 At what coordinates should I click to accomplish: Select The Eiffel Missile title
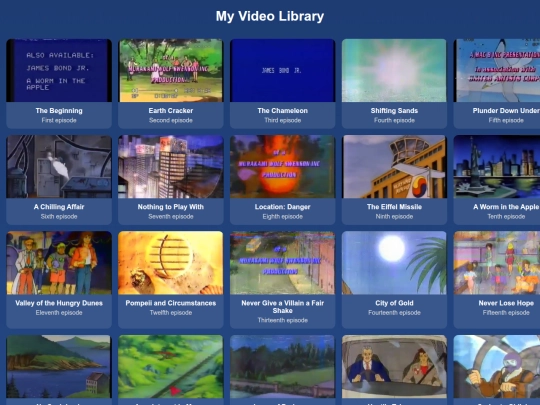pyautogui.click(x=394, y=207)
